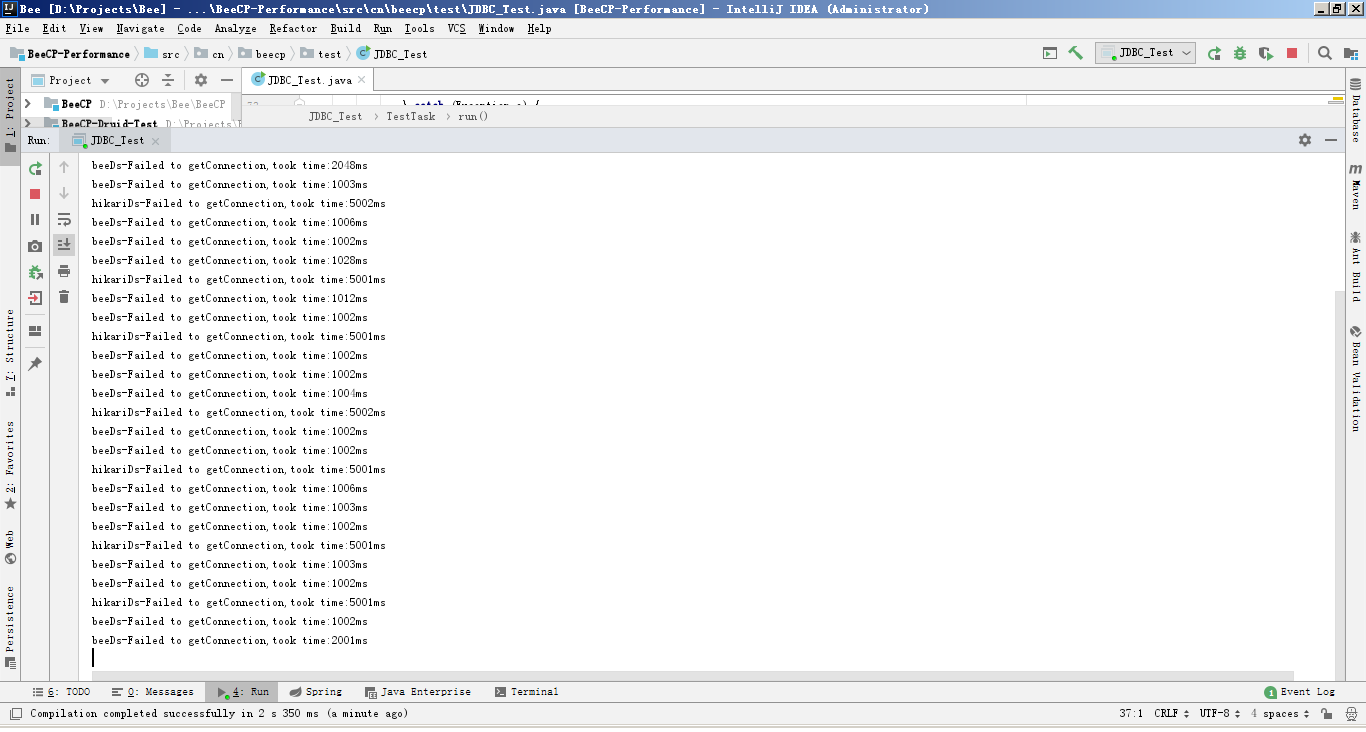Close the JDBC_Test.java editor tab

[x=362, y=80]
